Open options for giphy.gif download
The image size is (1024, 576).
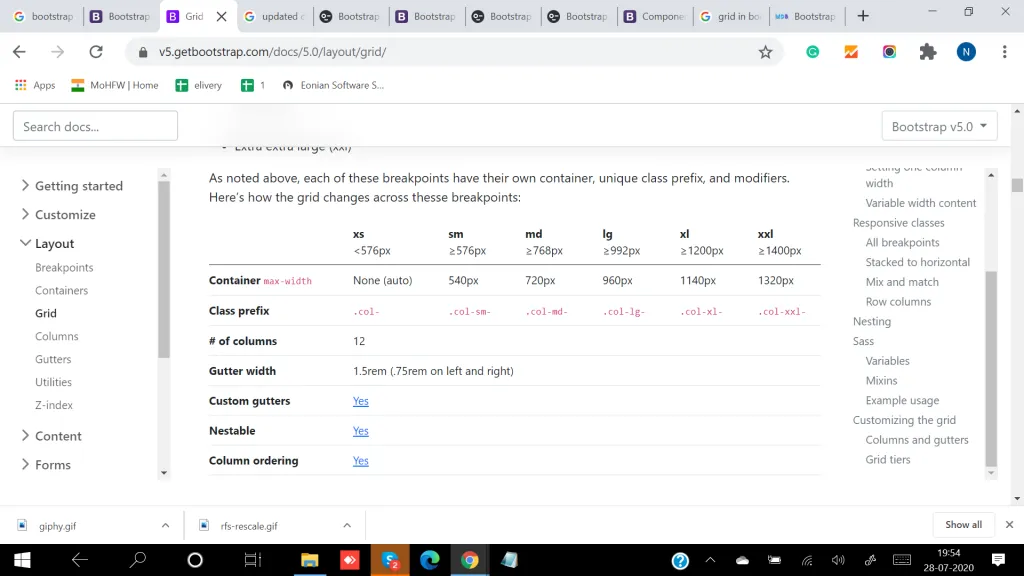tap(165, 525)
